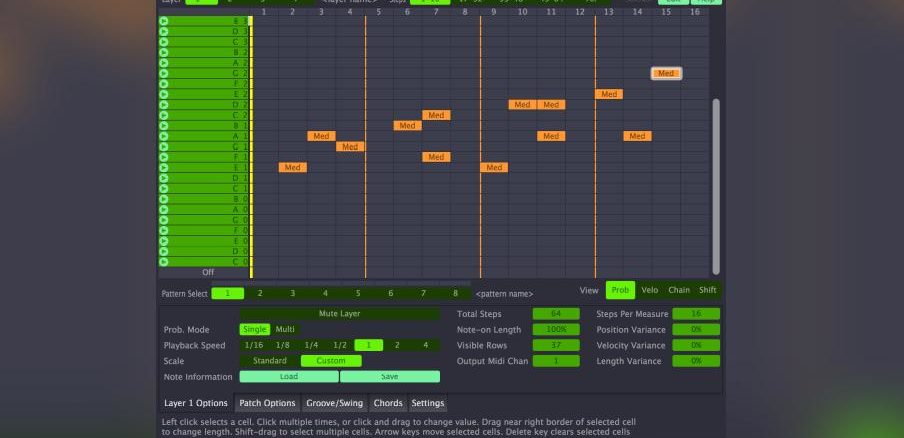Screen dimensions: 904x438
Task: Click the play icon on row D 3
Action: [x=164, y=31]
